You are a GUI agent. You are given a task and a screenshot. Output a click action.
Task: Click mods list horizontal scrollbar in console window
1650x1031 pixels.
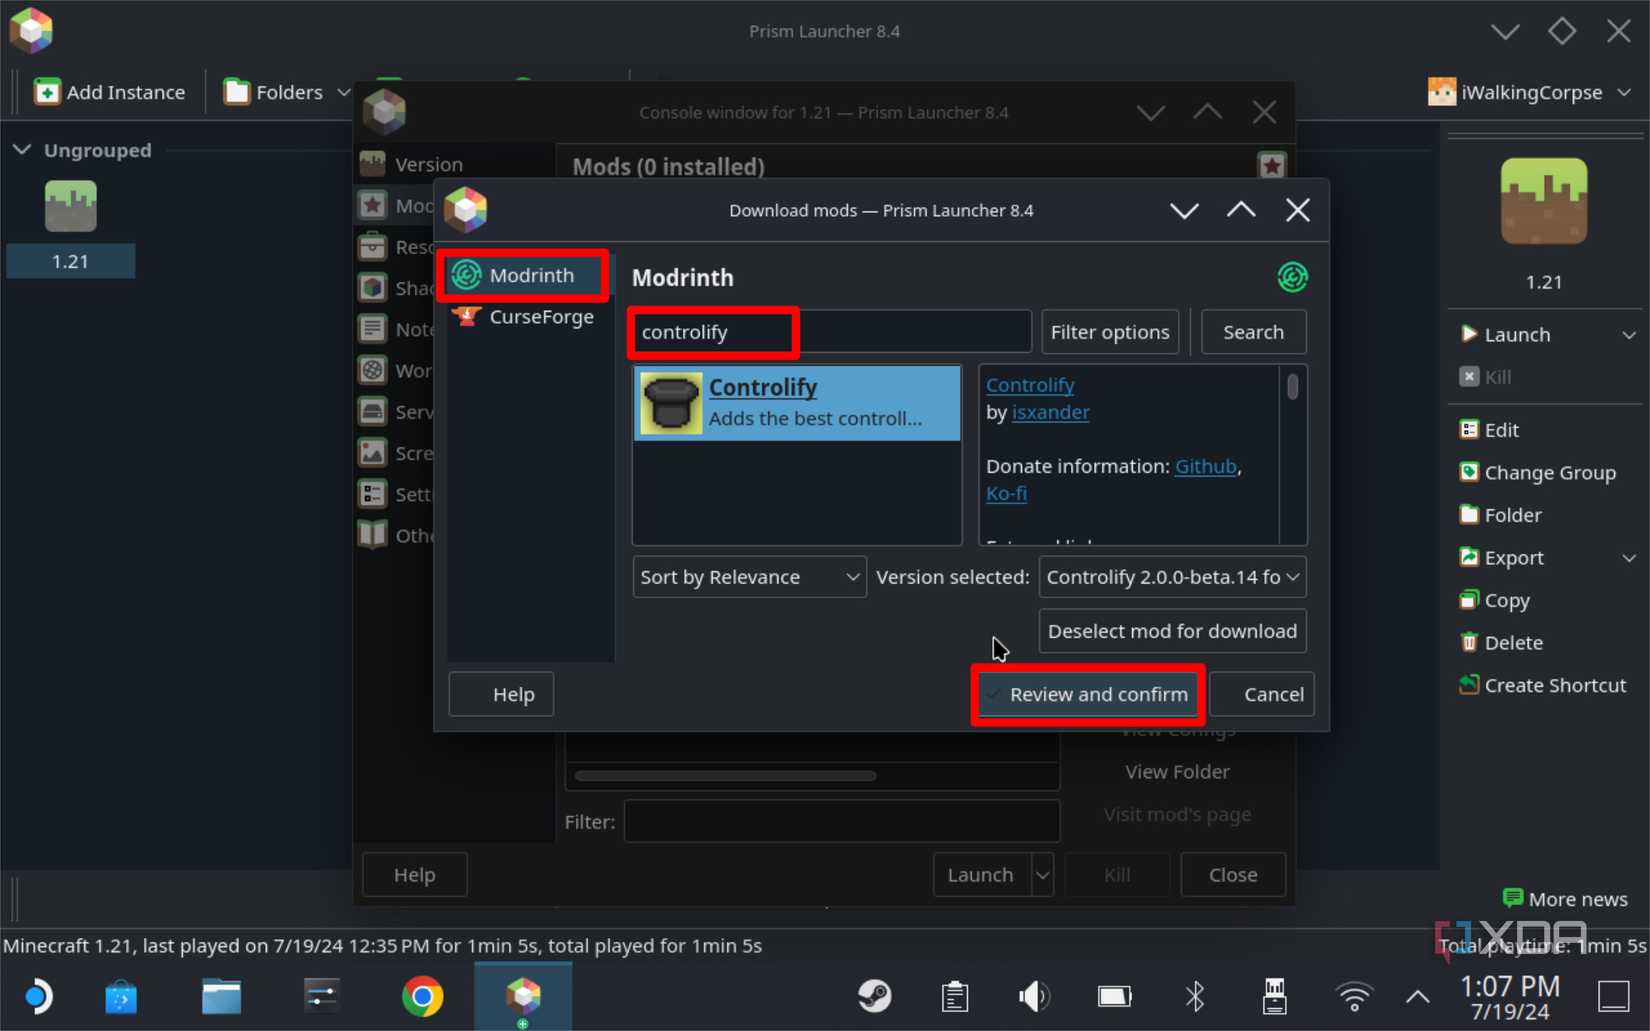[725, 775]
